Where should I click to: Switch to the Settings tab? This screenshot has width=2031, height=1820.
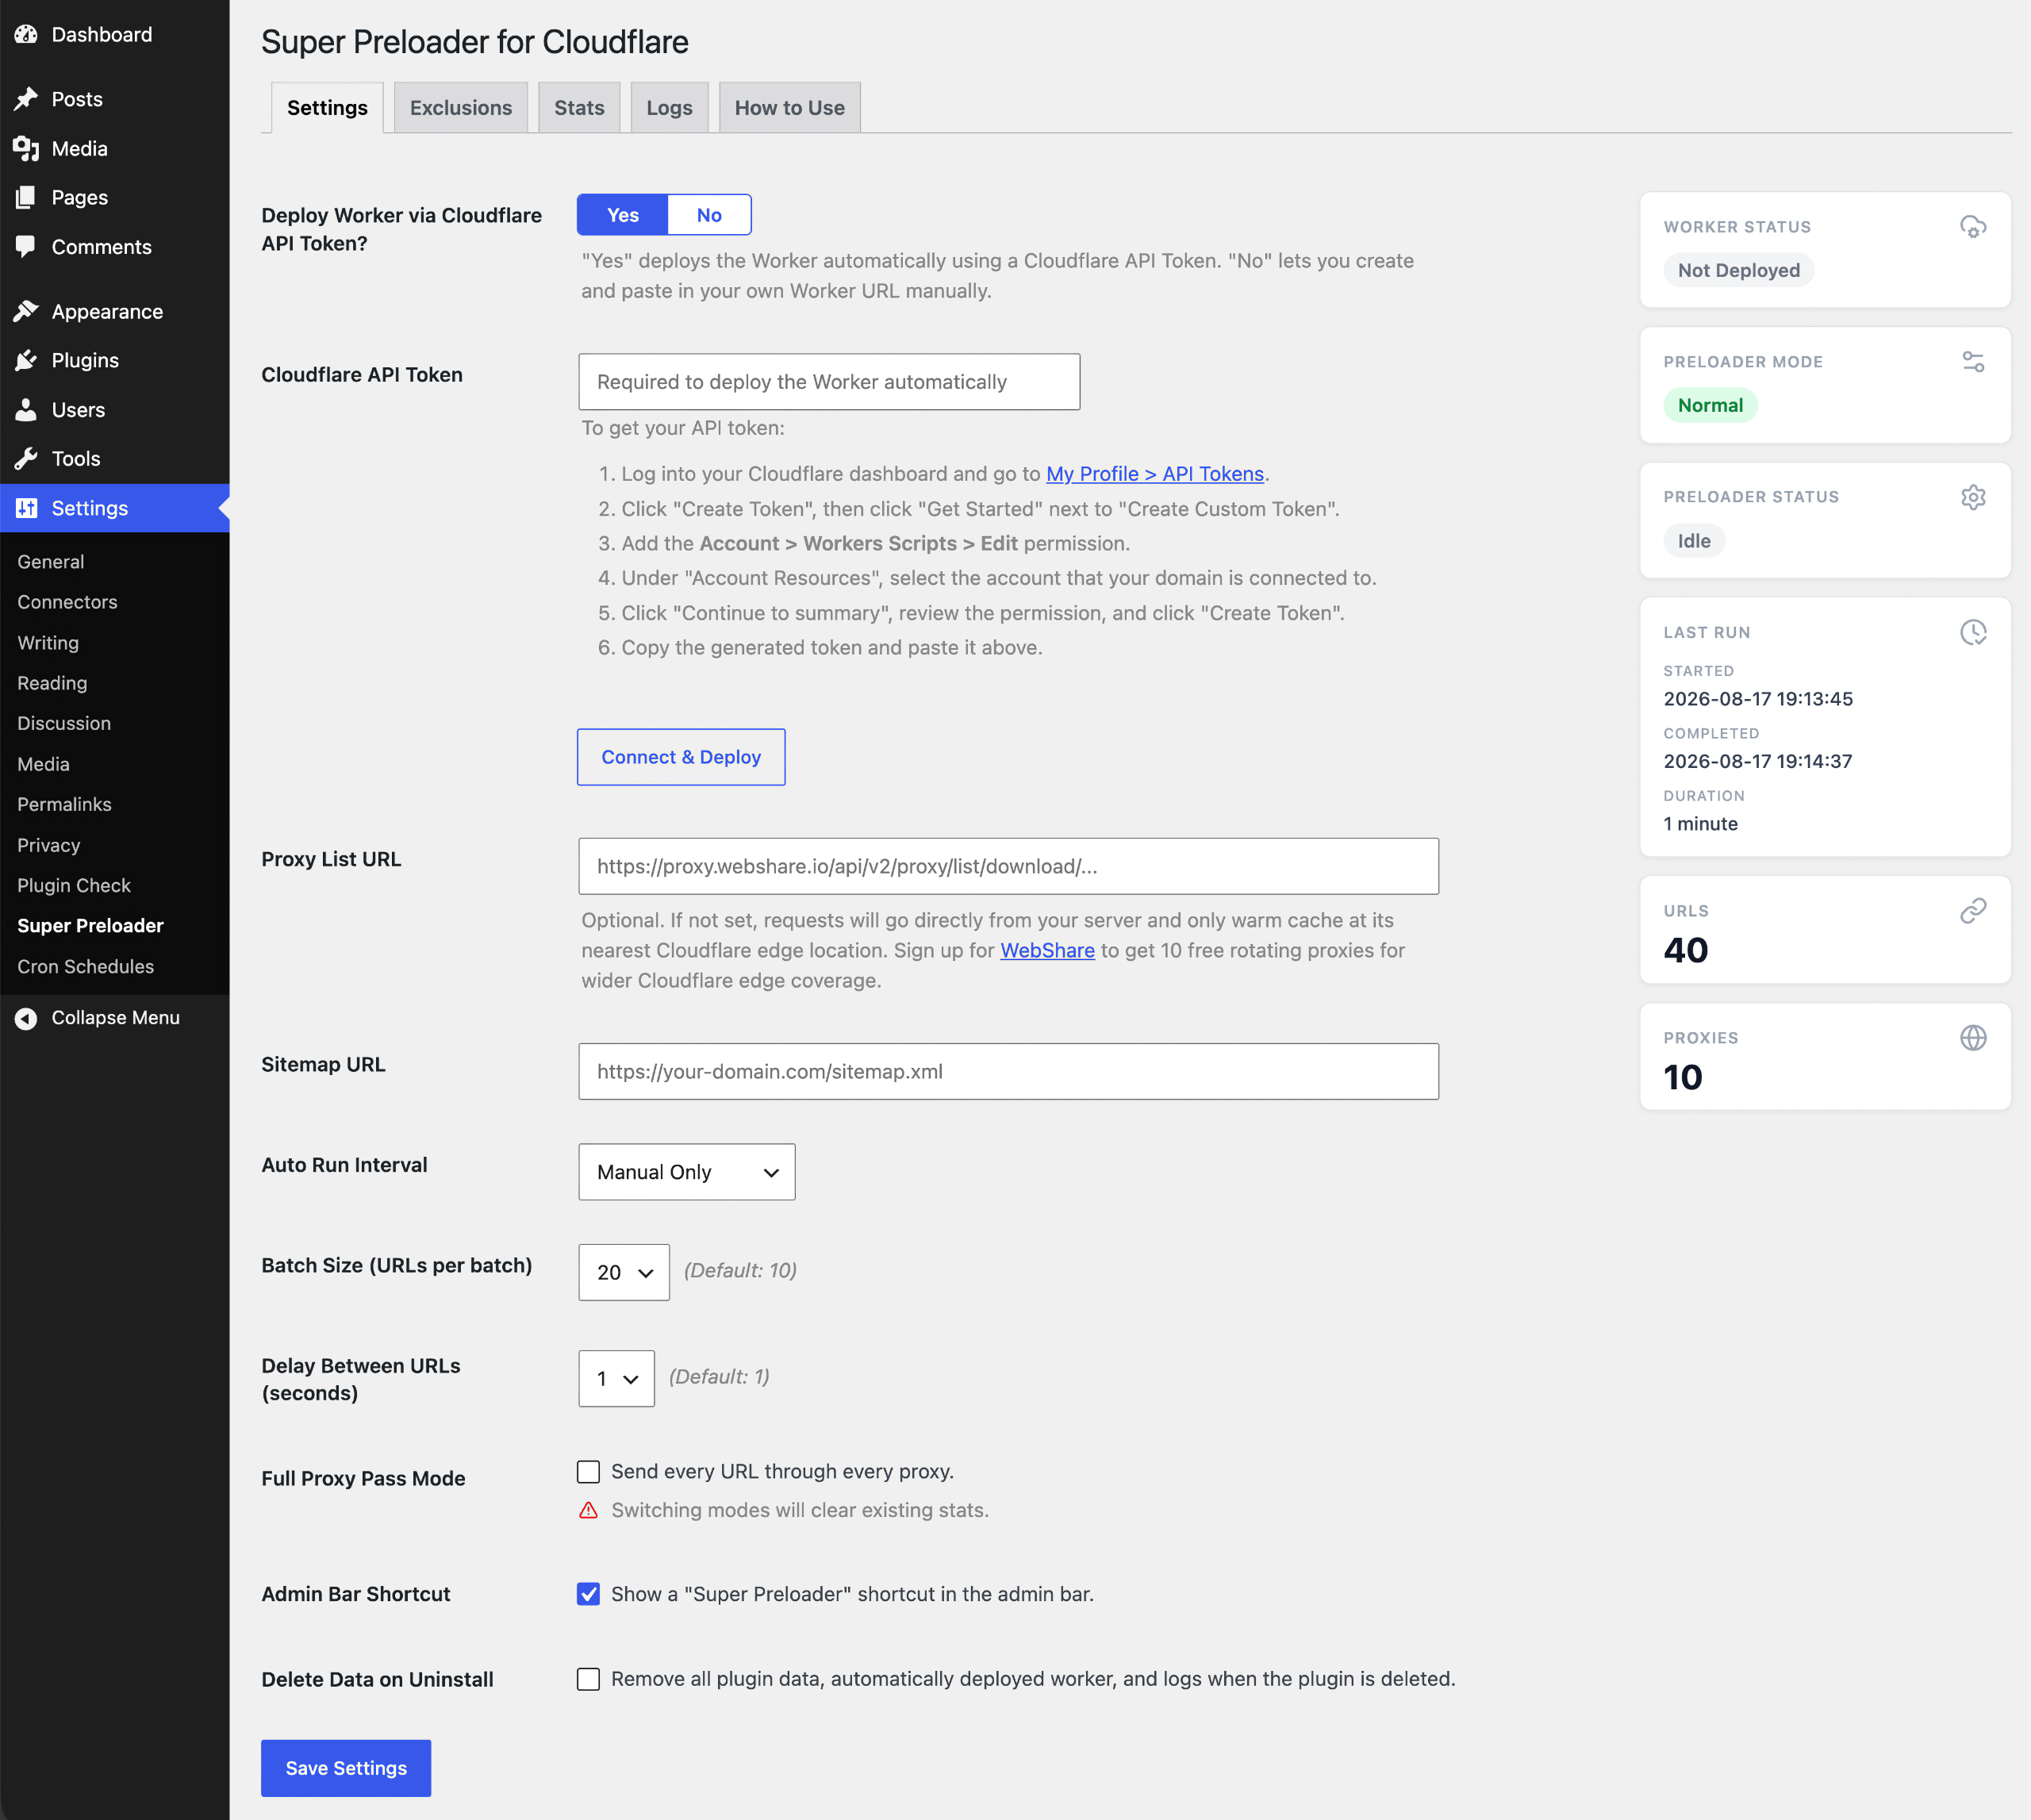tap(327, 108)
